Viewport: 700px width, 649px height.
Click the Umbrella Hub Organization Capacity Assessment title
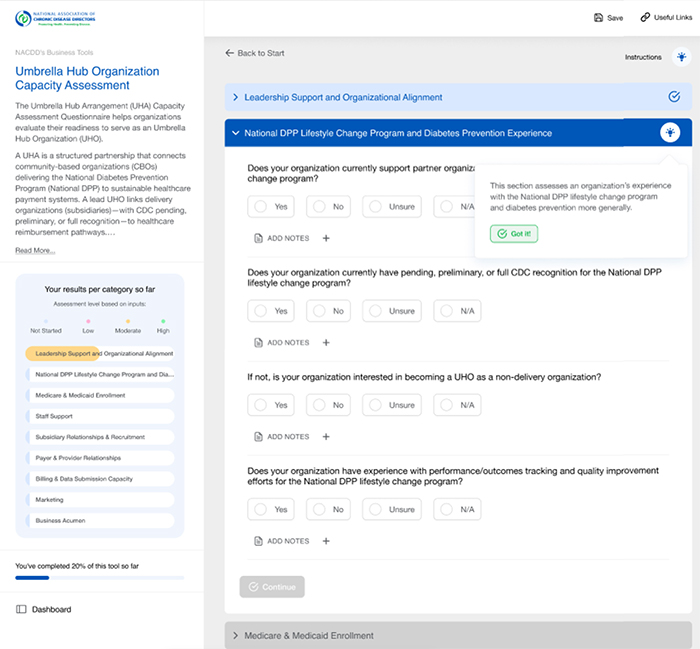tap(87, 78)
